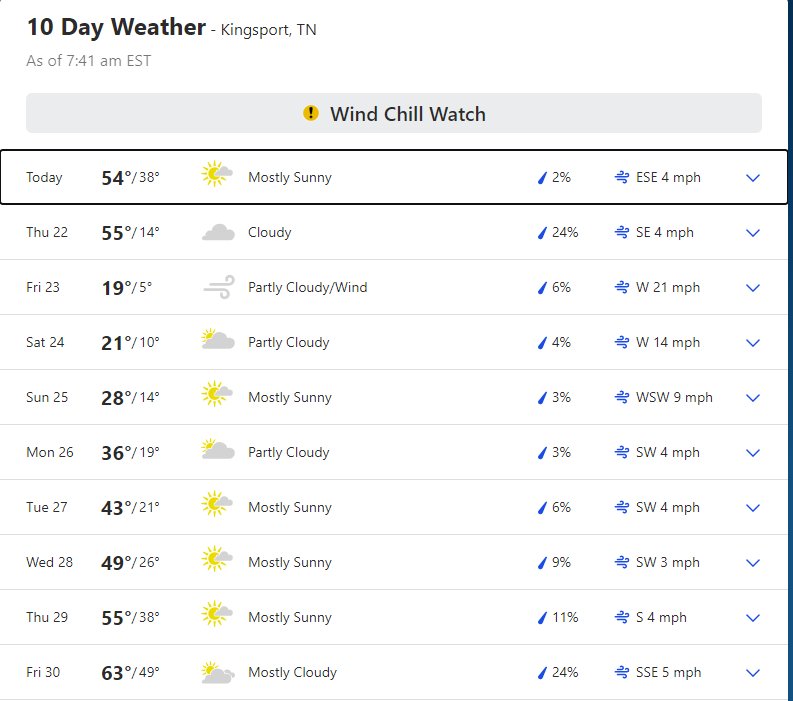Viewport: 793px width, 701px height.
Task: Select the Tue 27 forecast row
Action: coord(394,507)
